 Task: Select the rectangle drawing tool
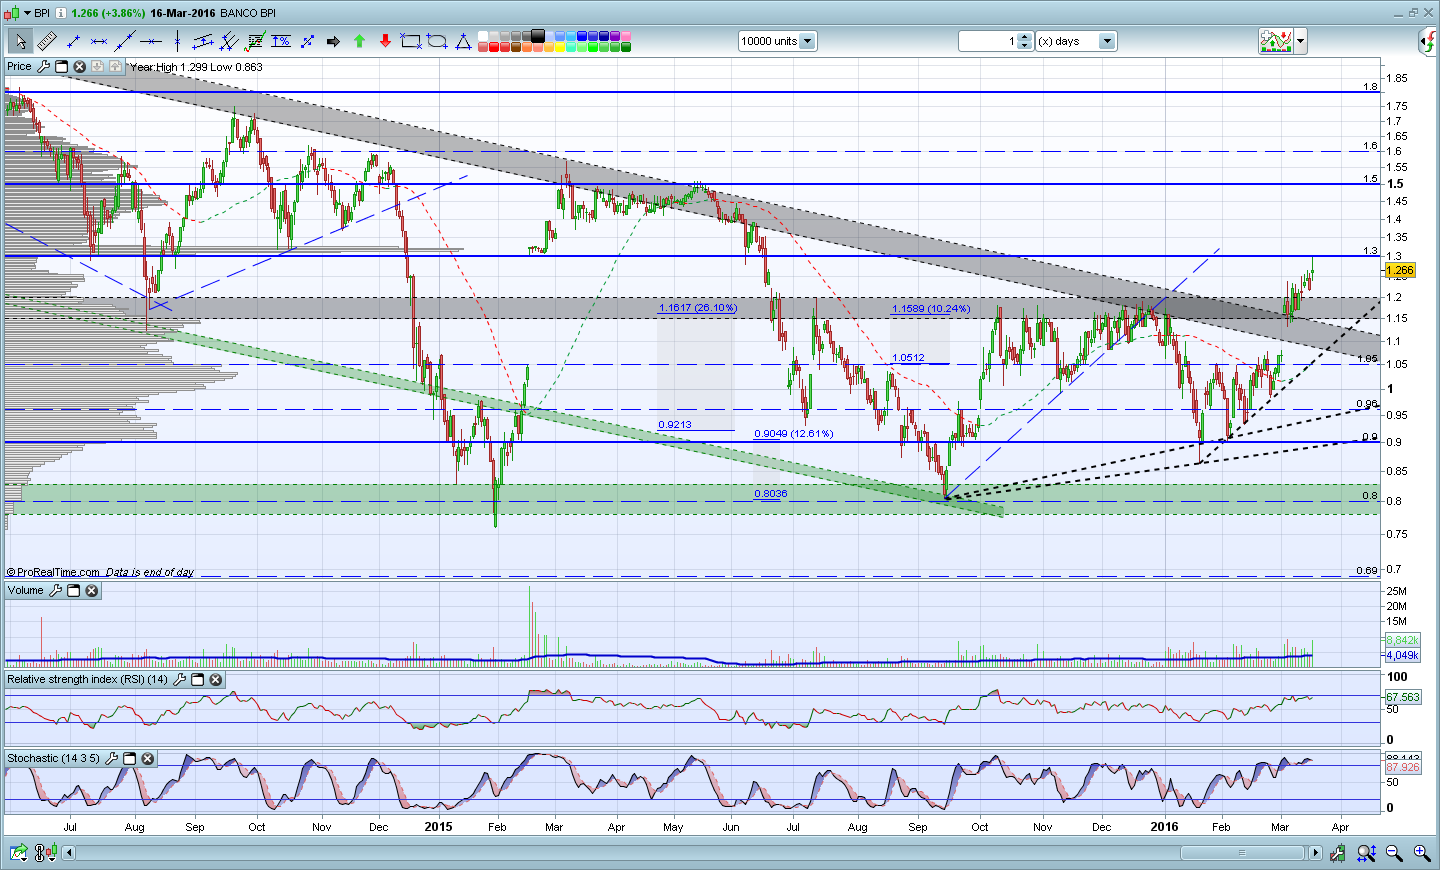point(411,41)
